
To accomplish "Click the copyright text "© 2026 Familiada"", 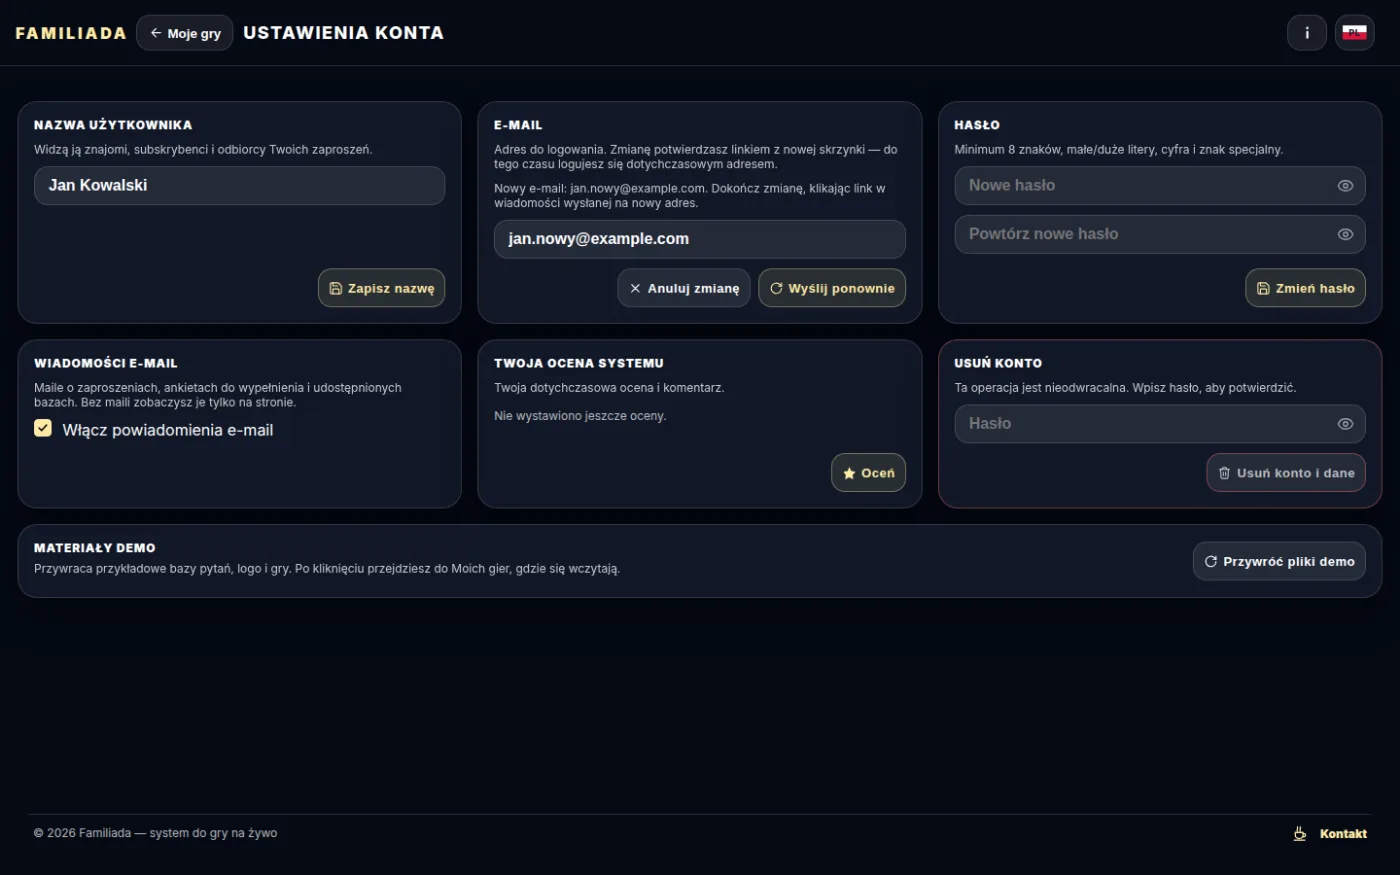I will point(82,833).
